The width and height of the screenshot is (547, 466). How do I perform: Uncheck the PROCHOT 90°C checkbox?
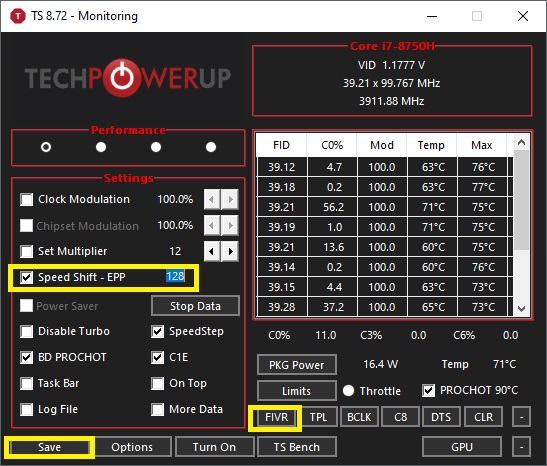428,391
